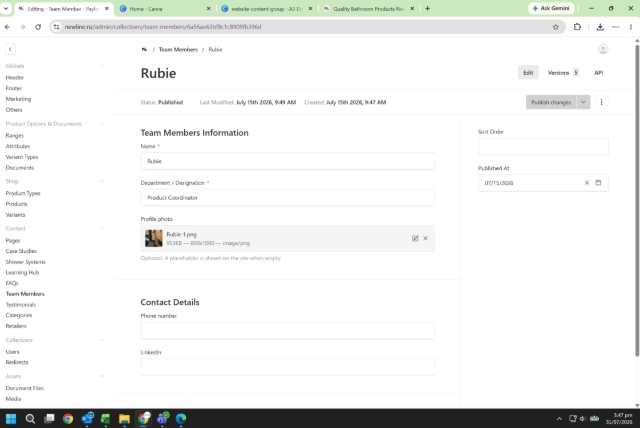
Task: Open the browser downloads icon
Action: coord(600,27)
